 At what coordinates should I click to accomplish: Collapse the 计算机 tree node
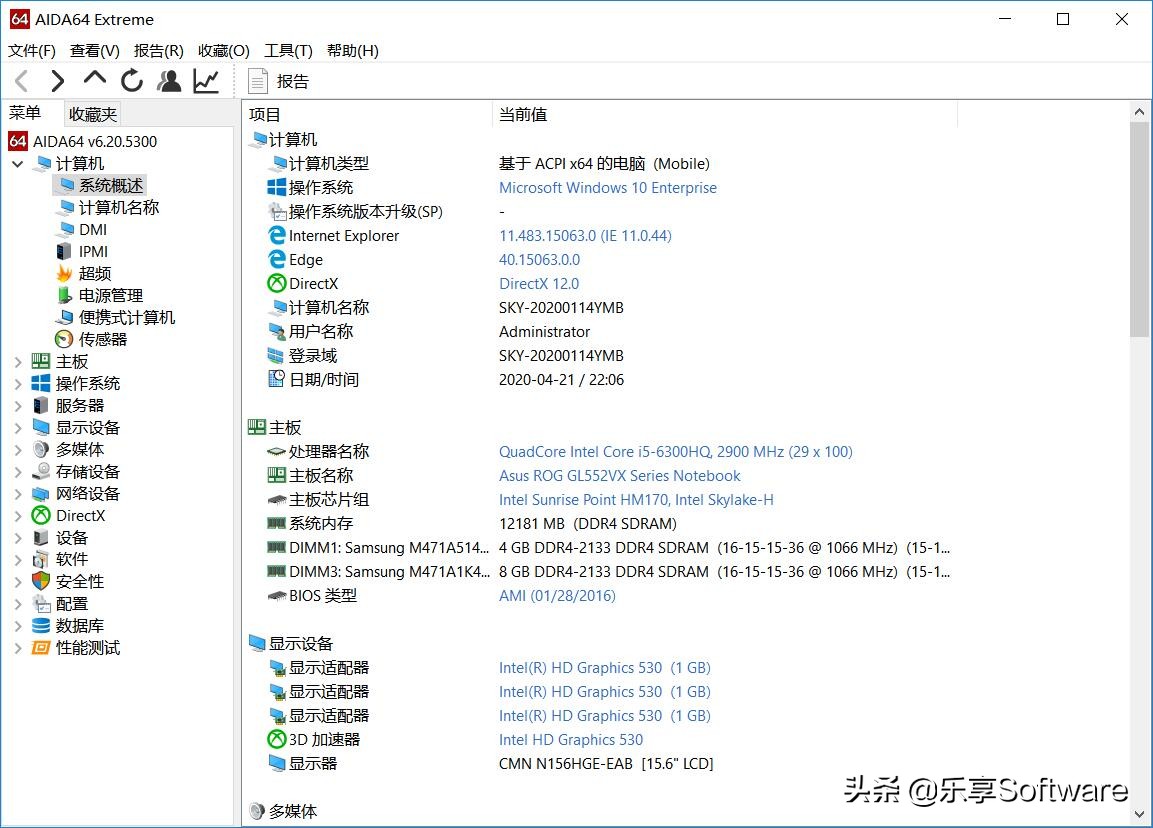[x=17, y=163]
